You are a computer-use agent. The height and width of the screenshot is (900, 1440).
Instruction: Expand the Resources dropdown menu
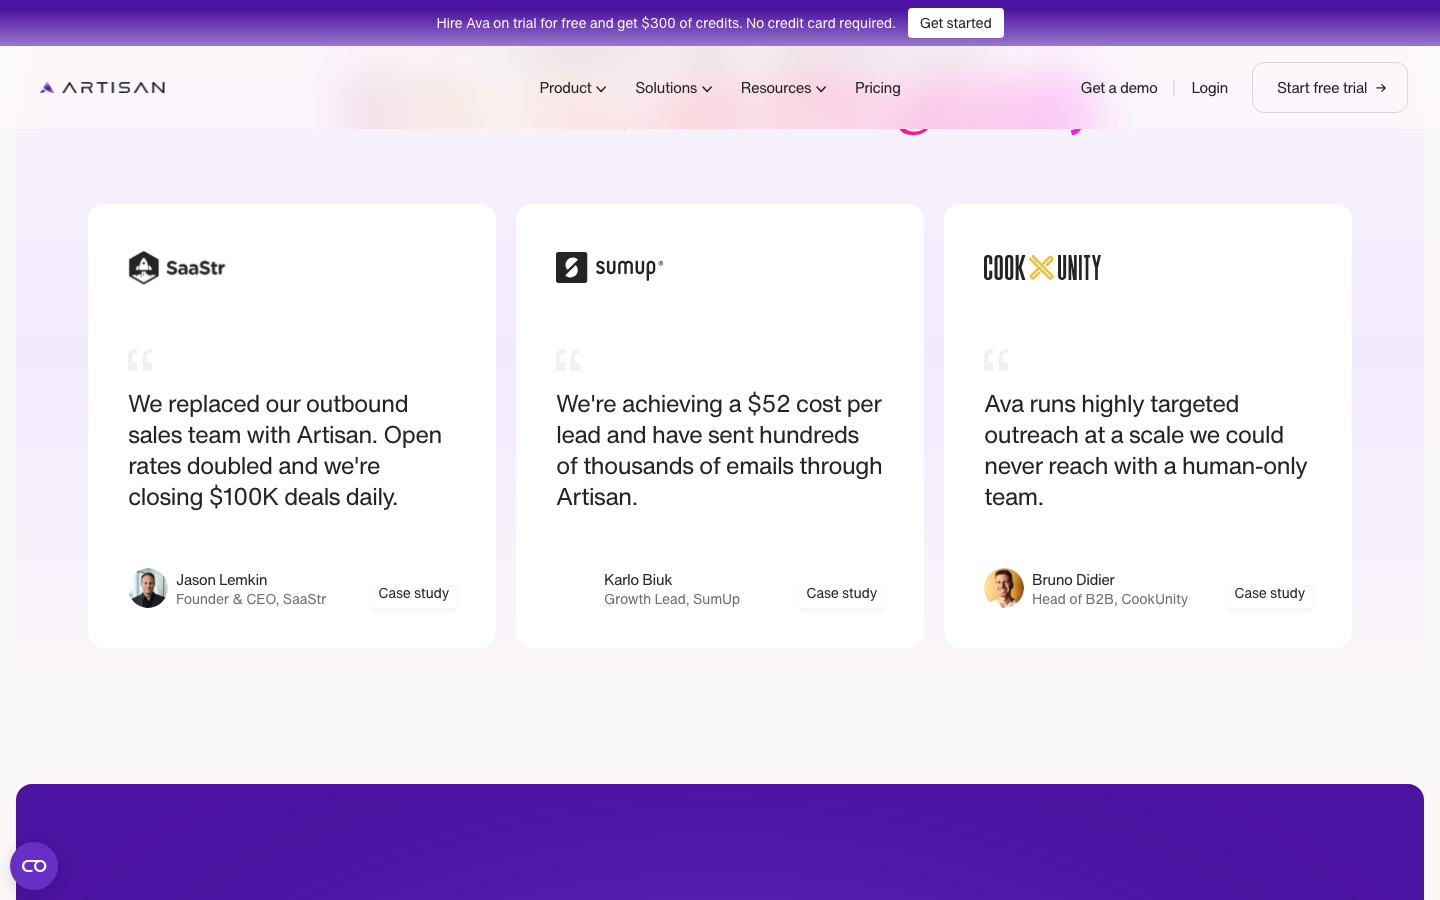784,88
